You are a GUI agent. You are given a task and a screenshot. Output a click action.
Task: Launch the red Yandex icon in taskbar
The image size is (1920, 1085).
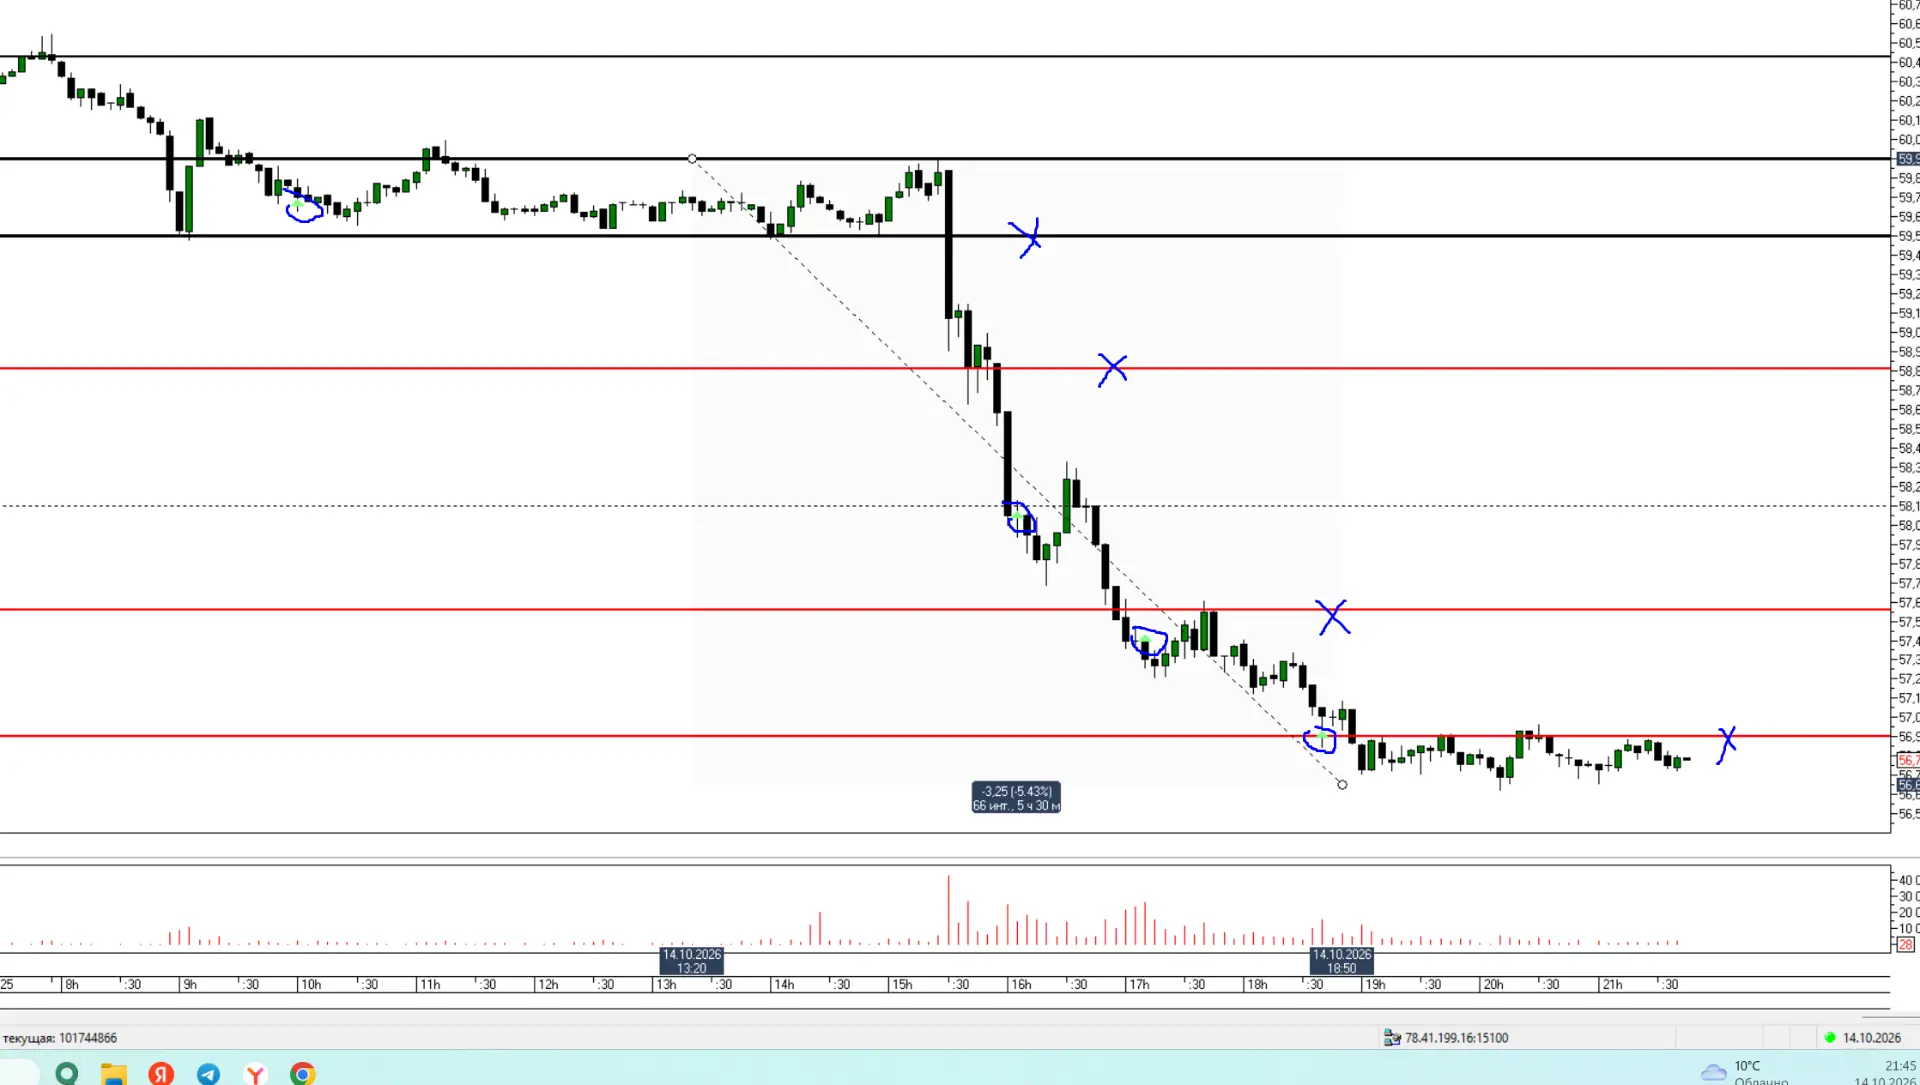click(x=161, y=1074)
